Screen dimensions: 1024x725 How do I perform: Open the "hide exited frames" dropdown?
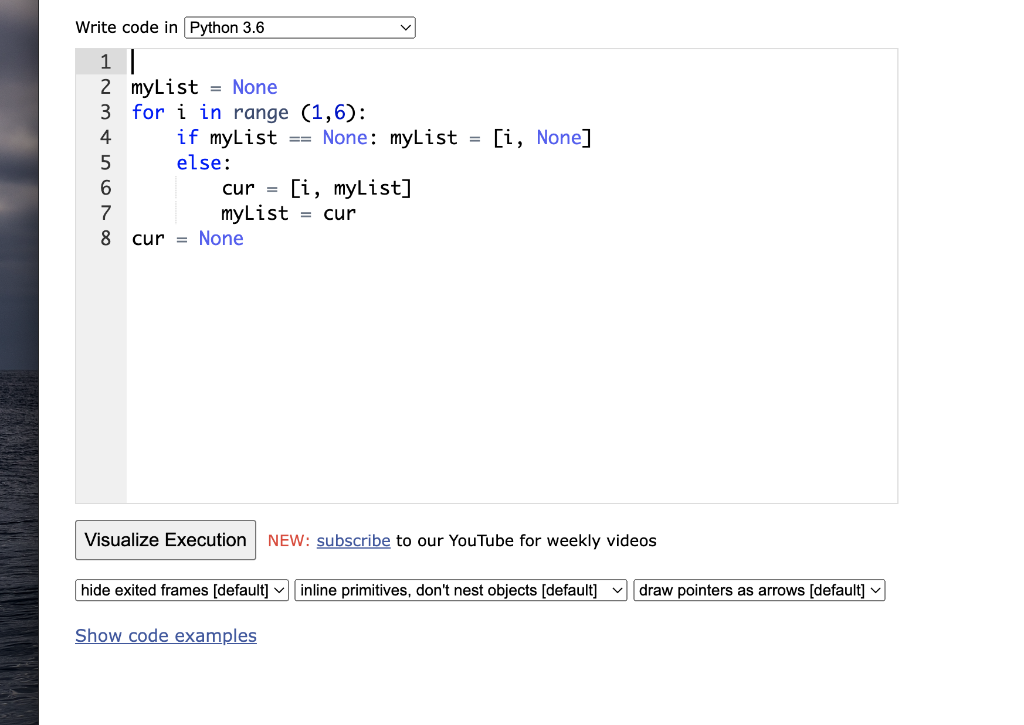181,589
